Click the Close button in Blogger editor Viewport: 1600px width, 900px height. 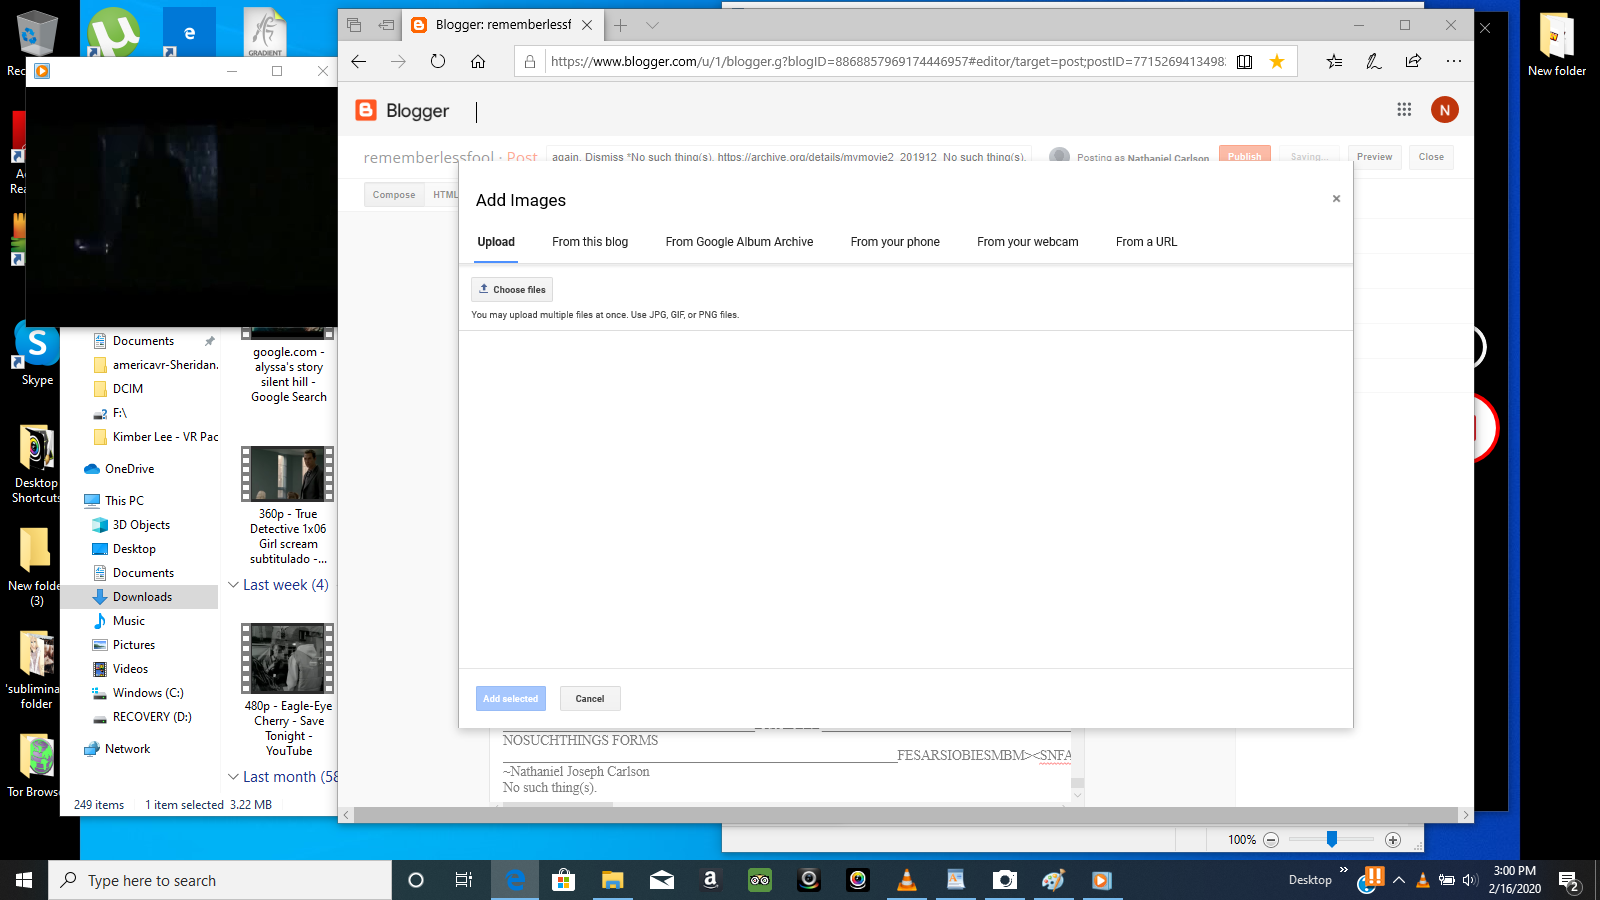pyautogui.click(x=1431, y=157)
